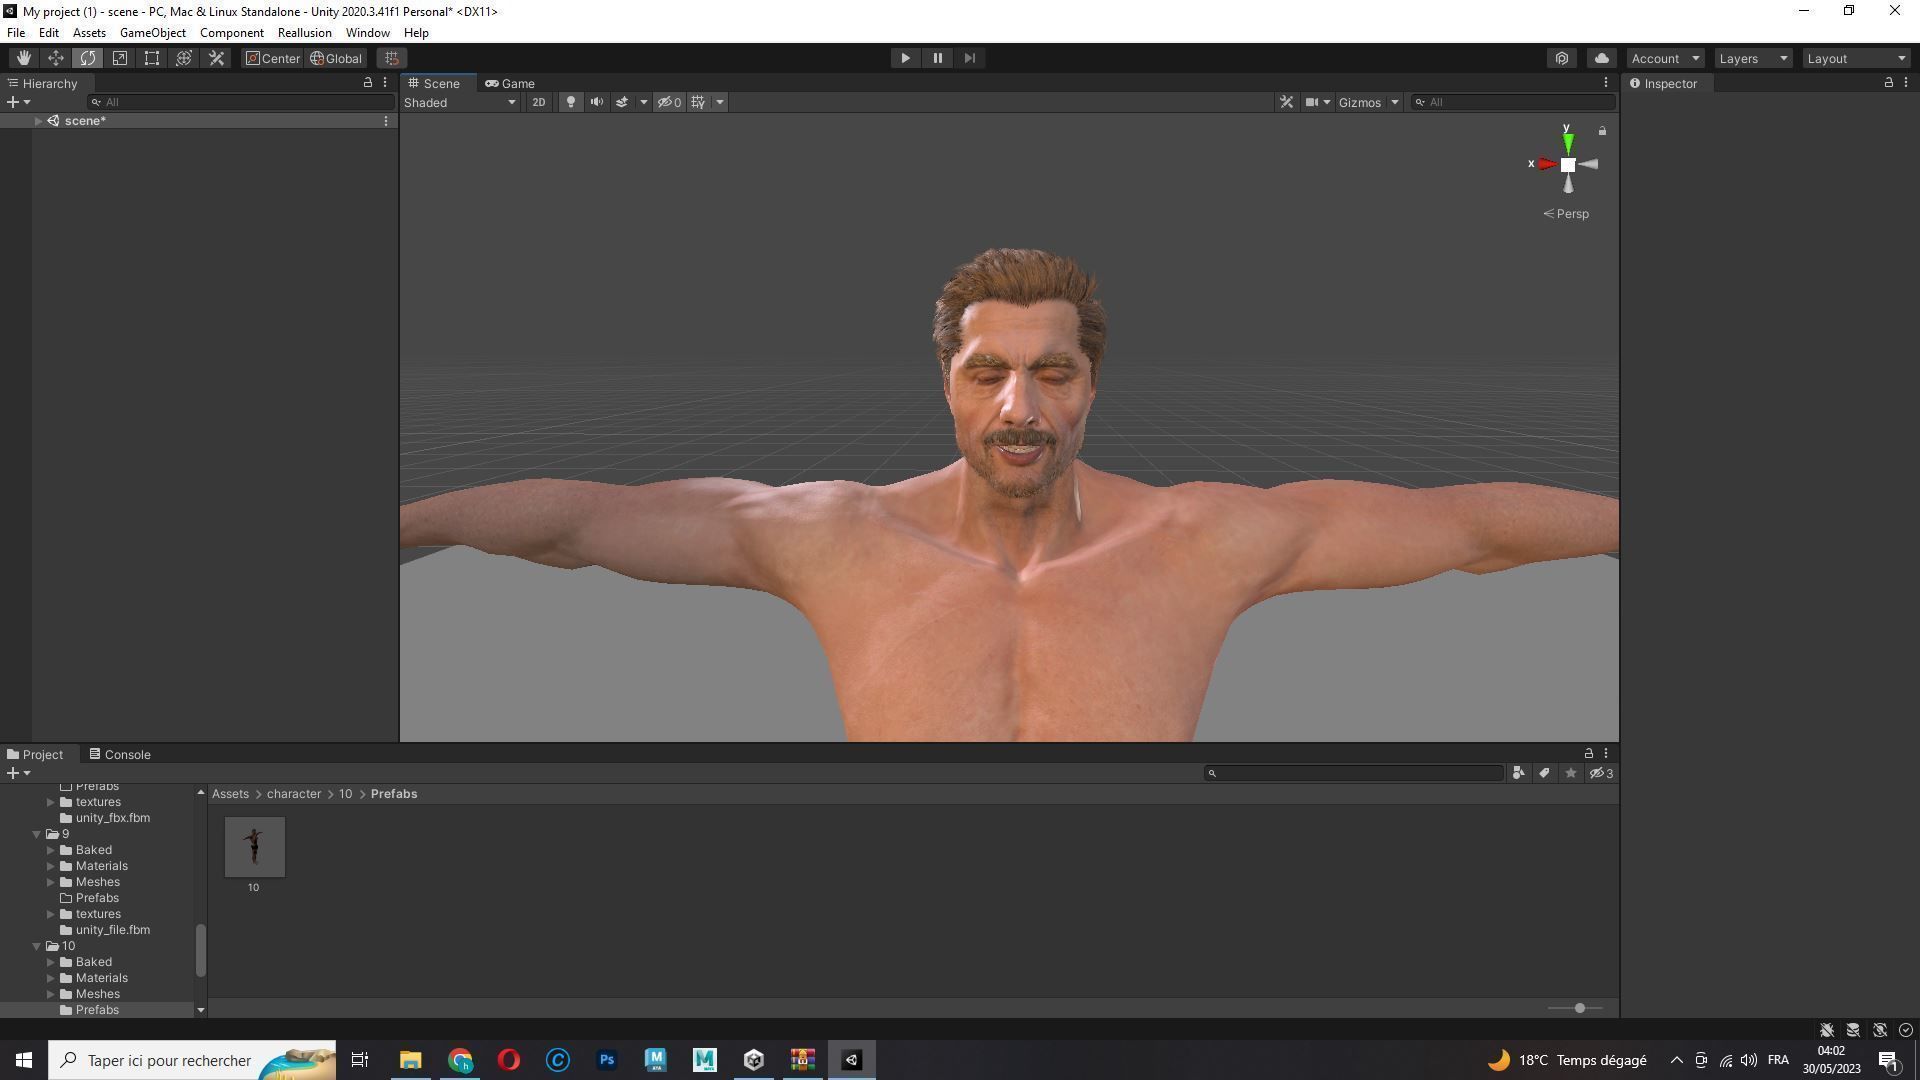The image size is (1920, 1080).
Task: Click Assets in the breadcrumb path
Action: tap(230, 794)
